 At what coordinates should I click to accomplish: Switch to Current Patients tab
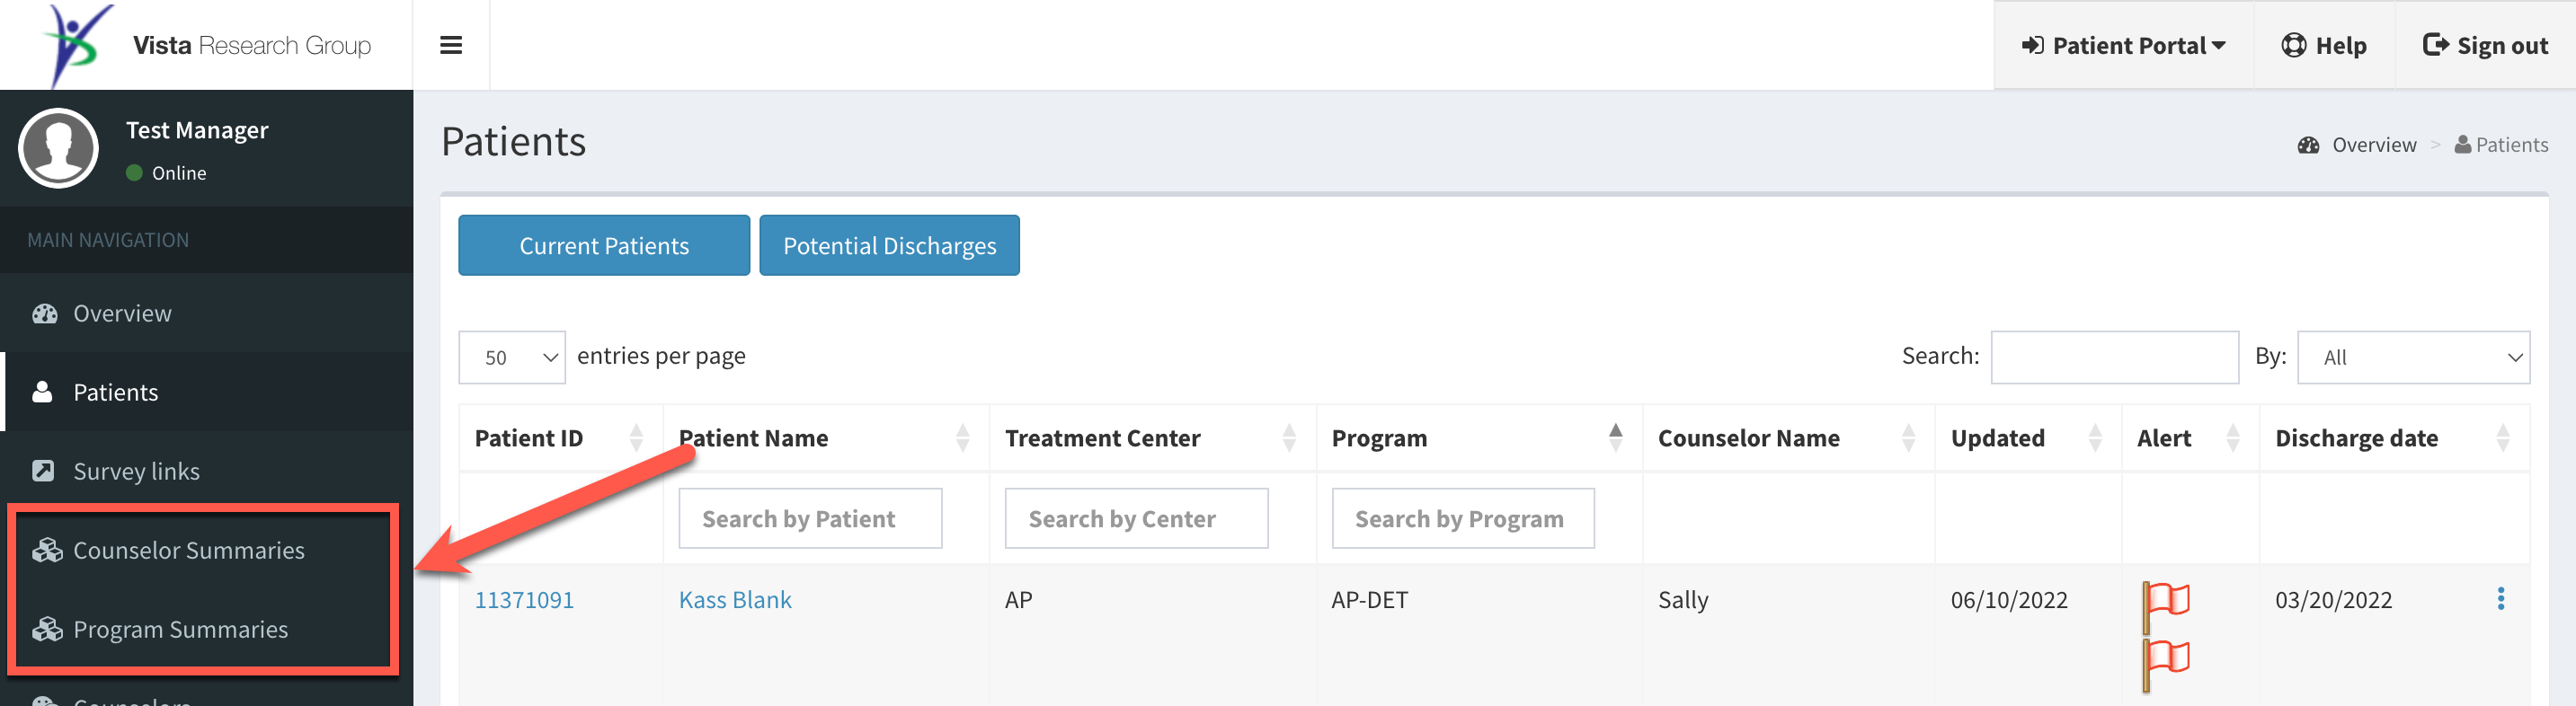click(x=604, y=245)
